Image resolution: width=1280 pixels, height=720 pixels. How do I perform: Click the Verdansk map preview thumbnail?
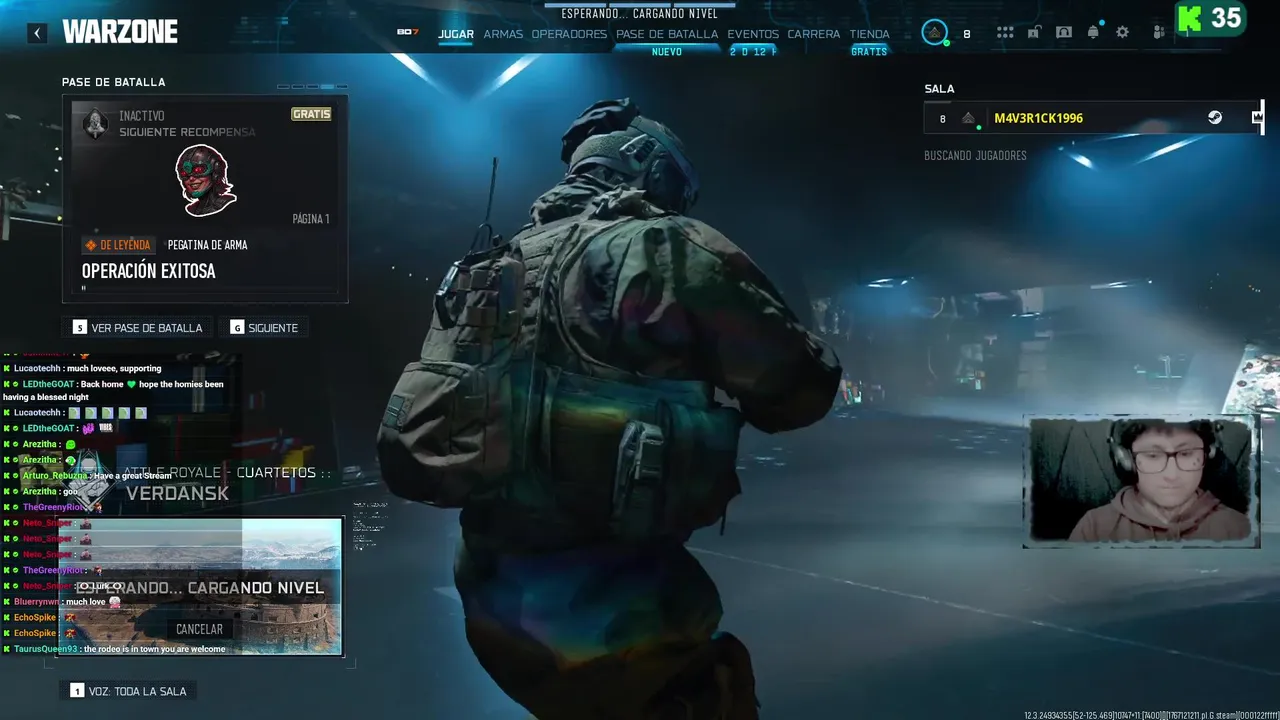point(200,586)
